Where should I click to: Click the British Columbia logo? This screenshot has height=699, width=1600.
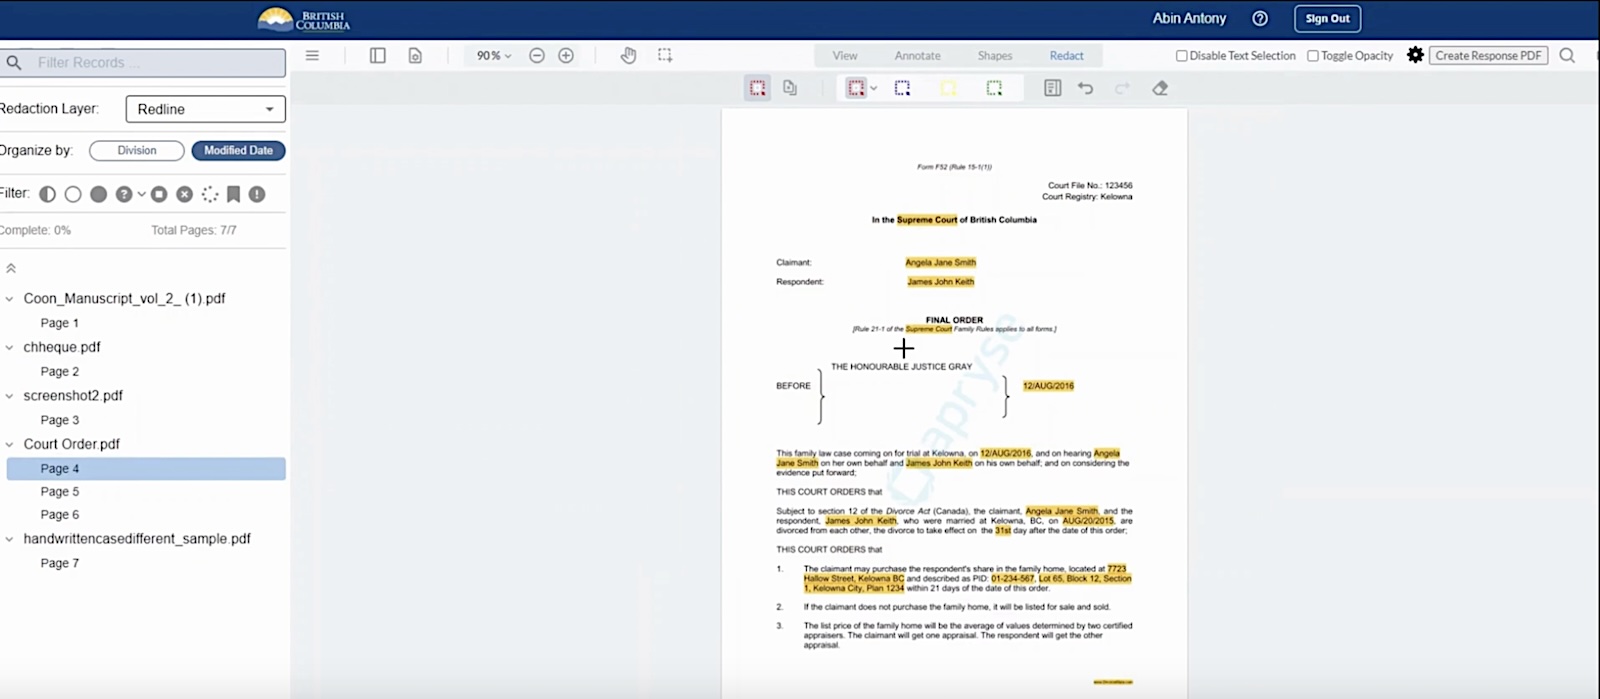click(x=304, y=19)
